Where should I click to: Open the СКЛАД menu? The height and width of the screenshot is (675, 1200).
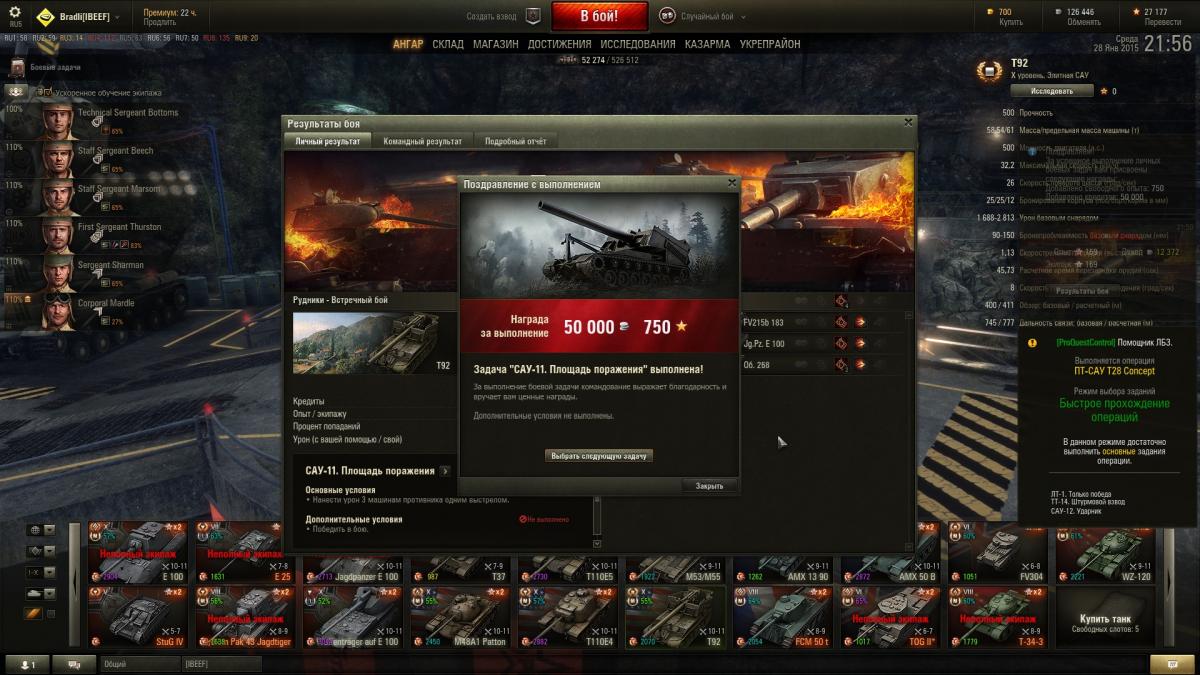(448, 44)
